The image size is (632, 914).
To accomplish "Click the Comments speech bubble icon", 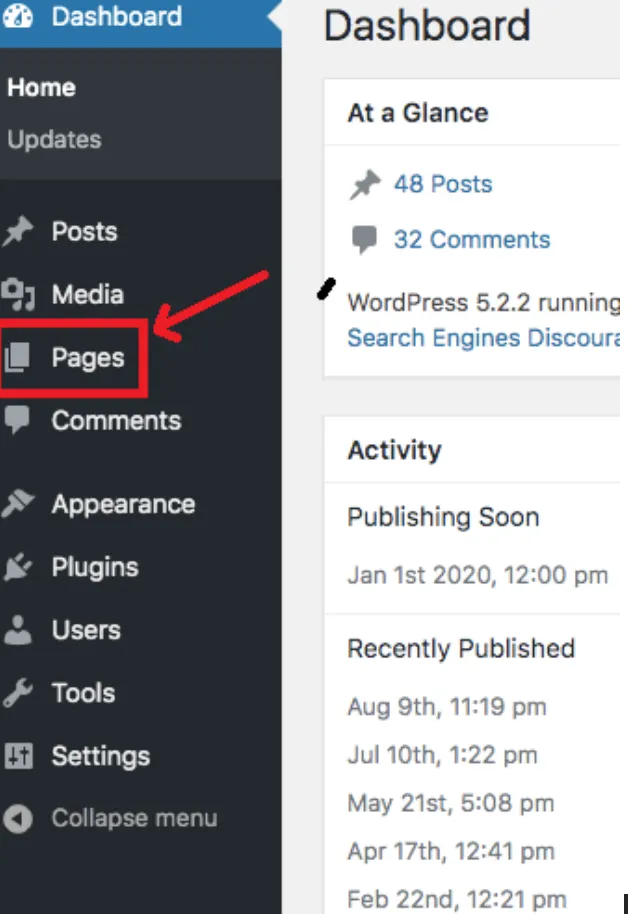I will [x=18, y=421].
